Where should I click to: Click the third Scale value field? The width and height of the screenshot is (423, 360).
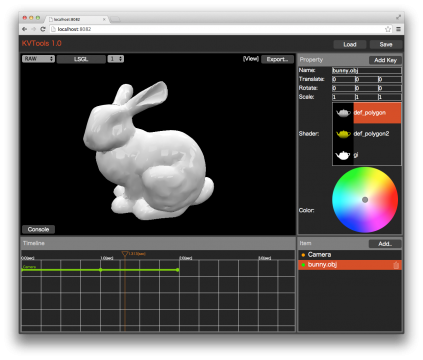click(390, 97)
